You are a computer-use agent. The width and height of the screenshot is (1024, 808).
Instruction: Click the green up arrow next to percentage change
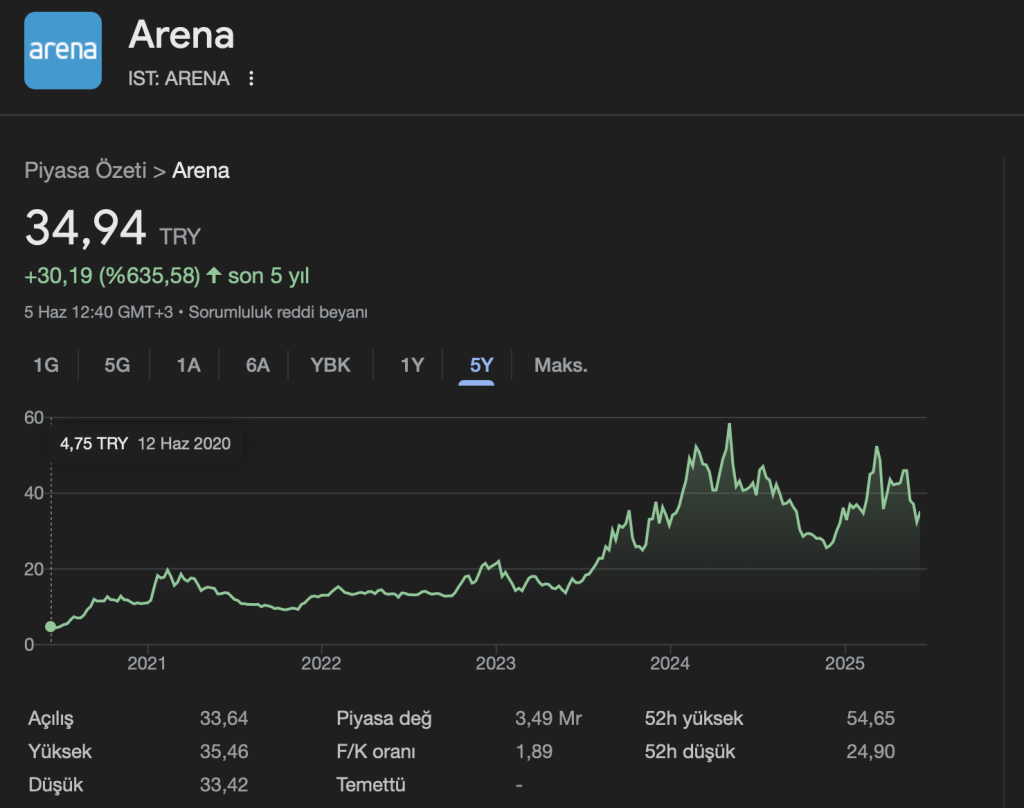[213, 275]
